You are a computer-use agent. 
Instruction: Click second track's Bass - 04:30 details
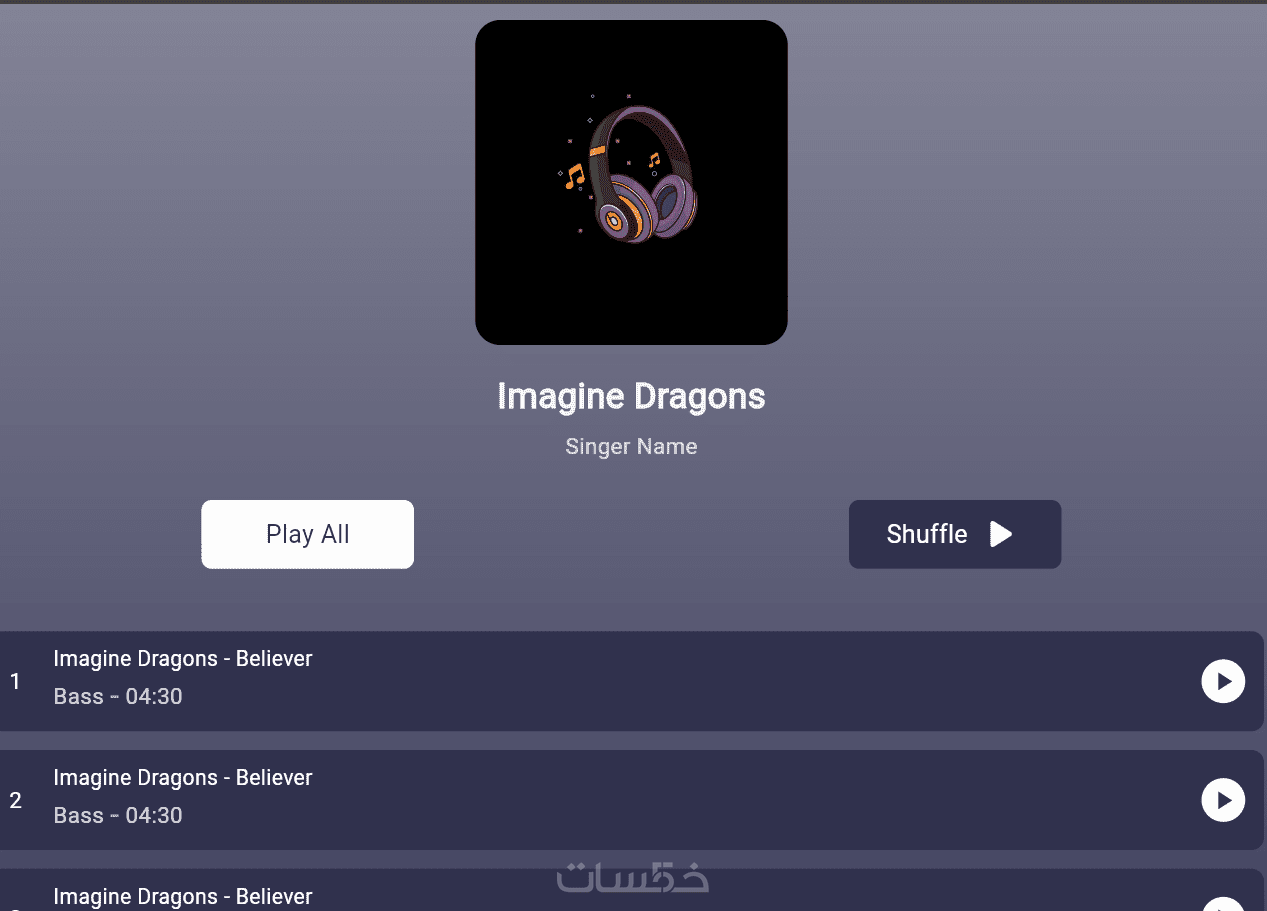click(x=118, y=815)
